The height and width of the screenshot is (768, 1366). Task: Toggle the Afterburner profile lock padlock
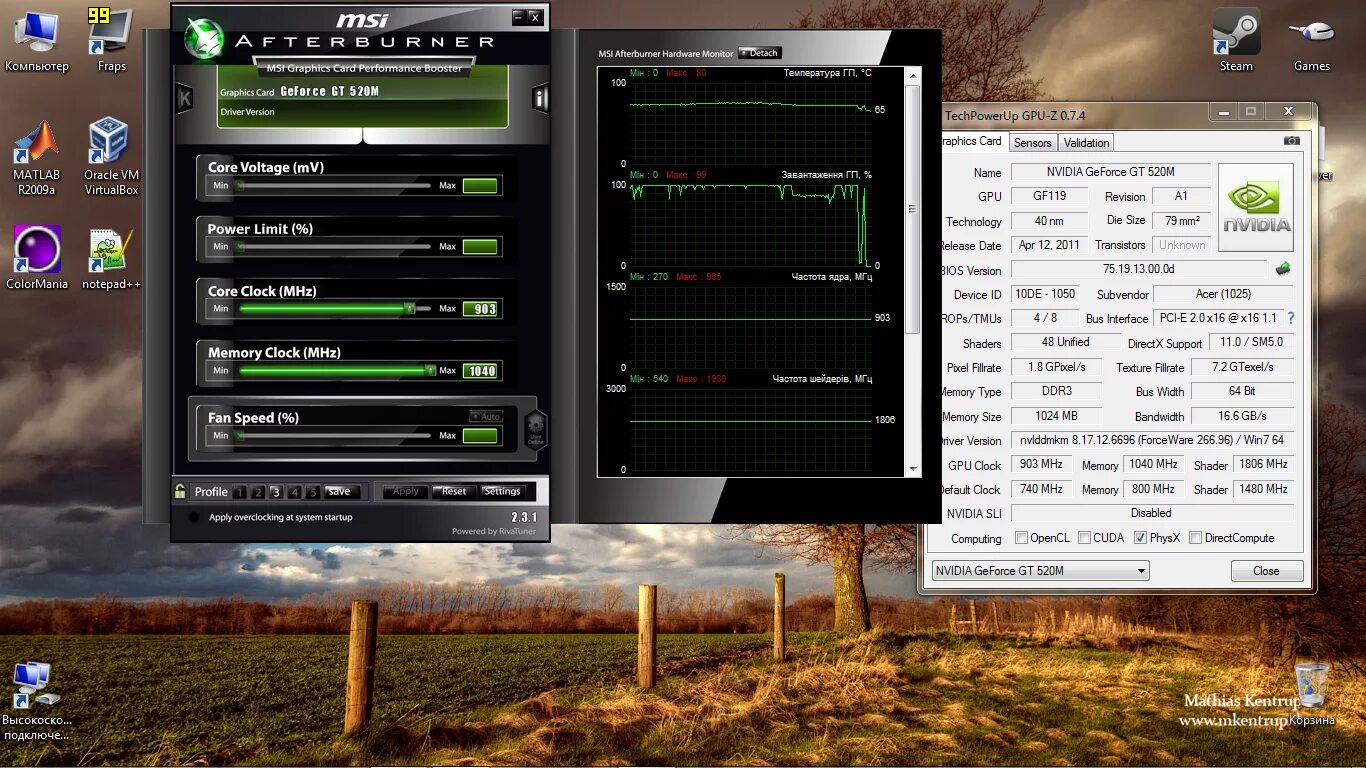coord(180,491)
